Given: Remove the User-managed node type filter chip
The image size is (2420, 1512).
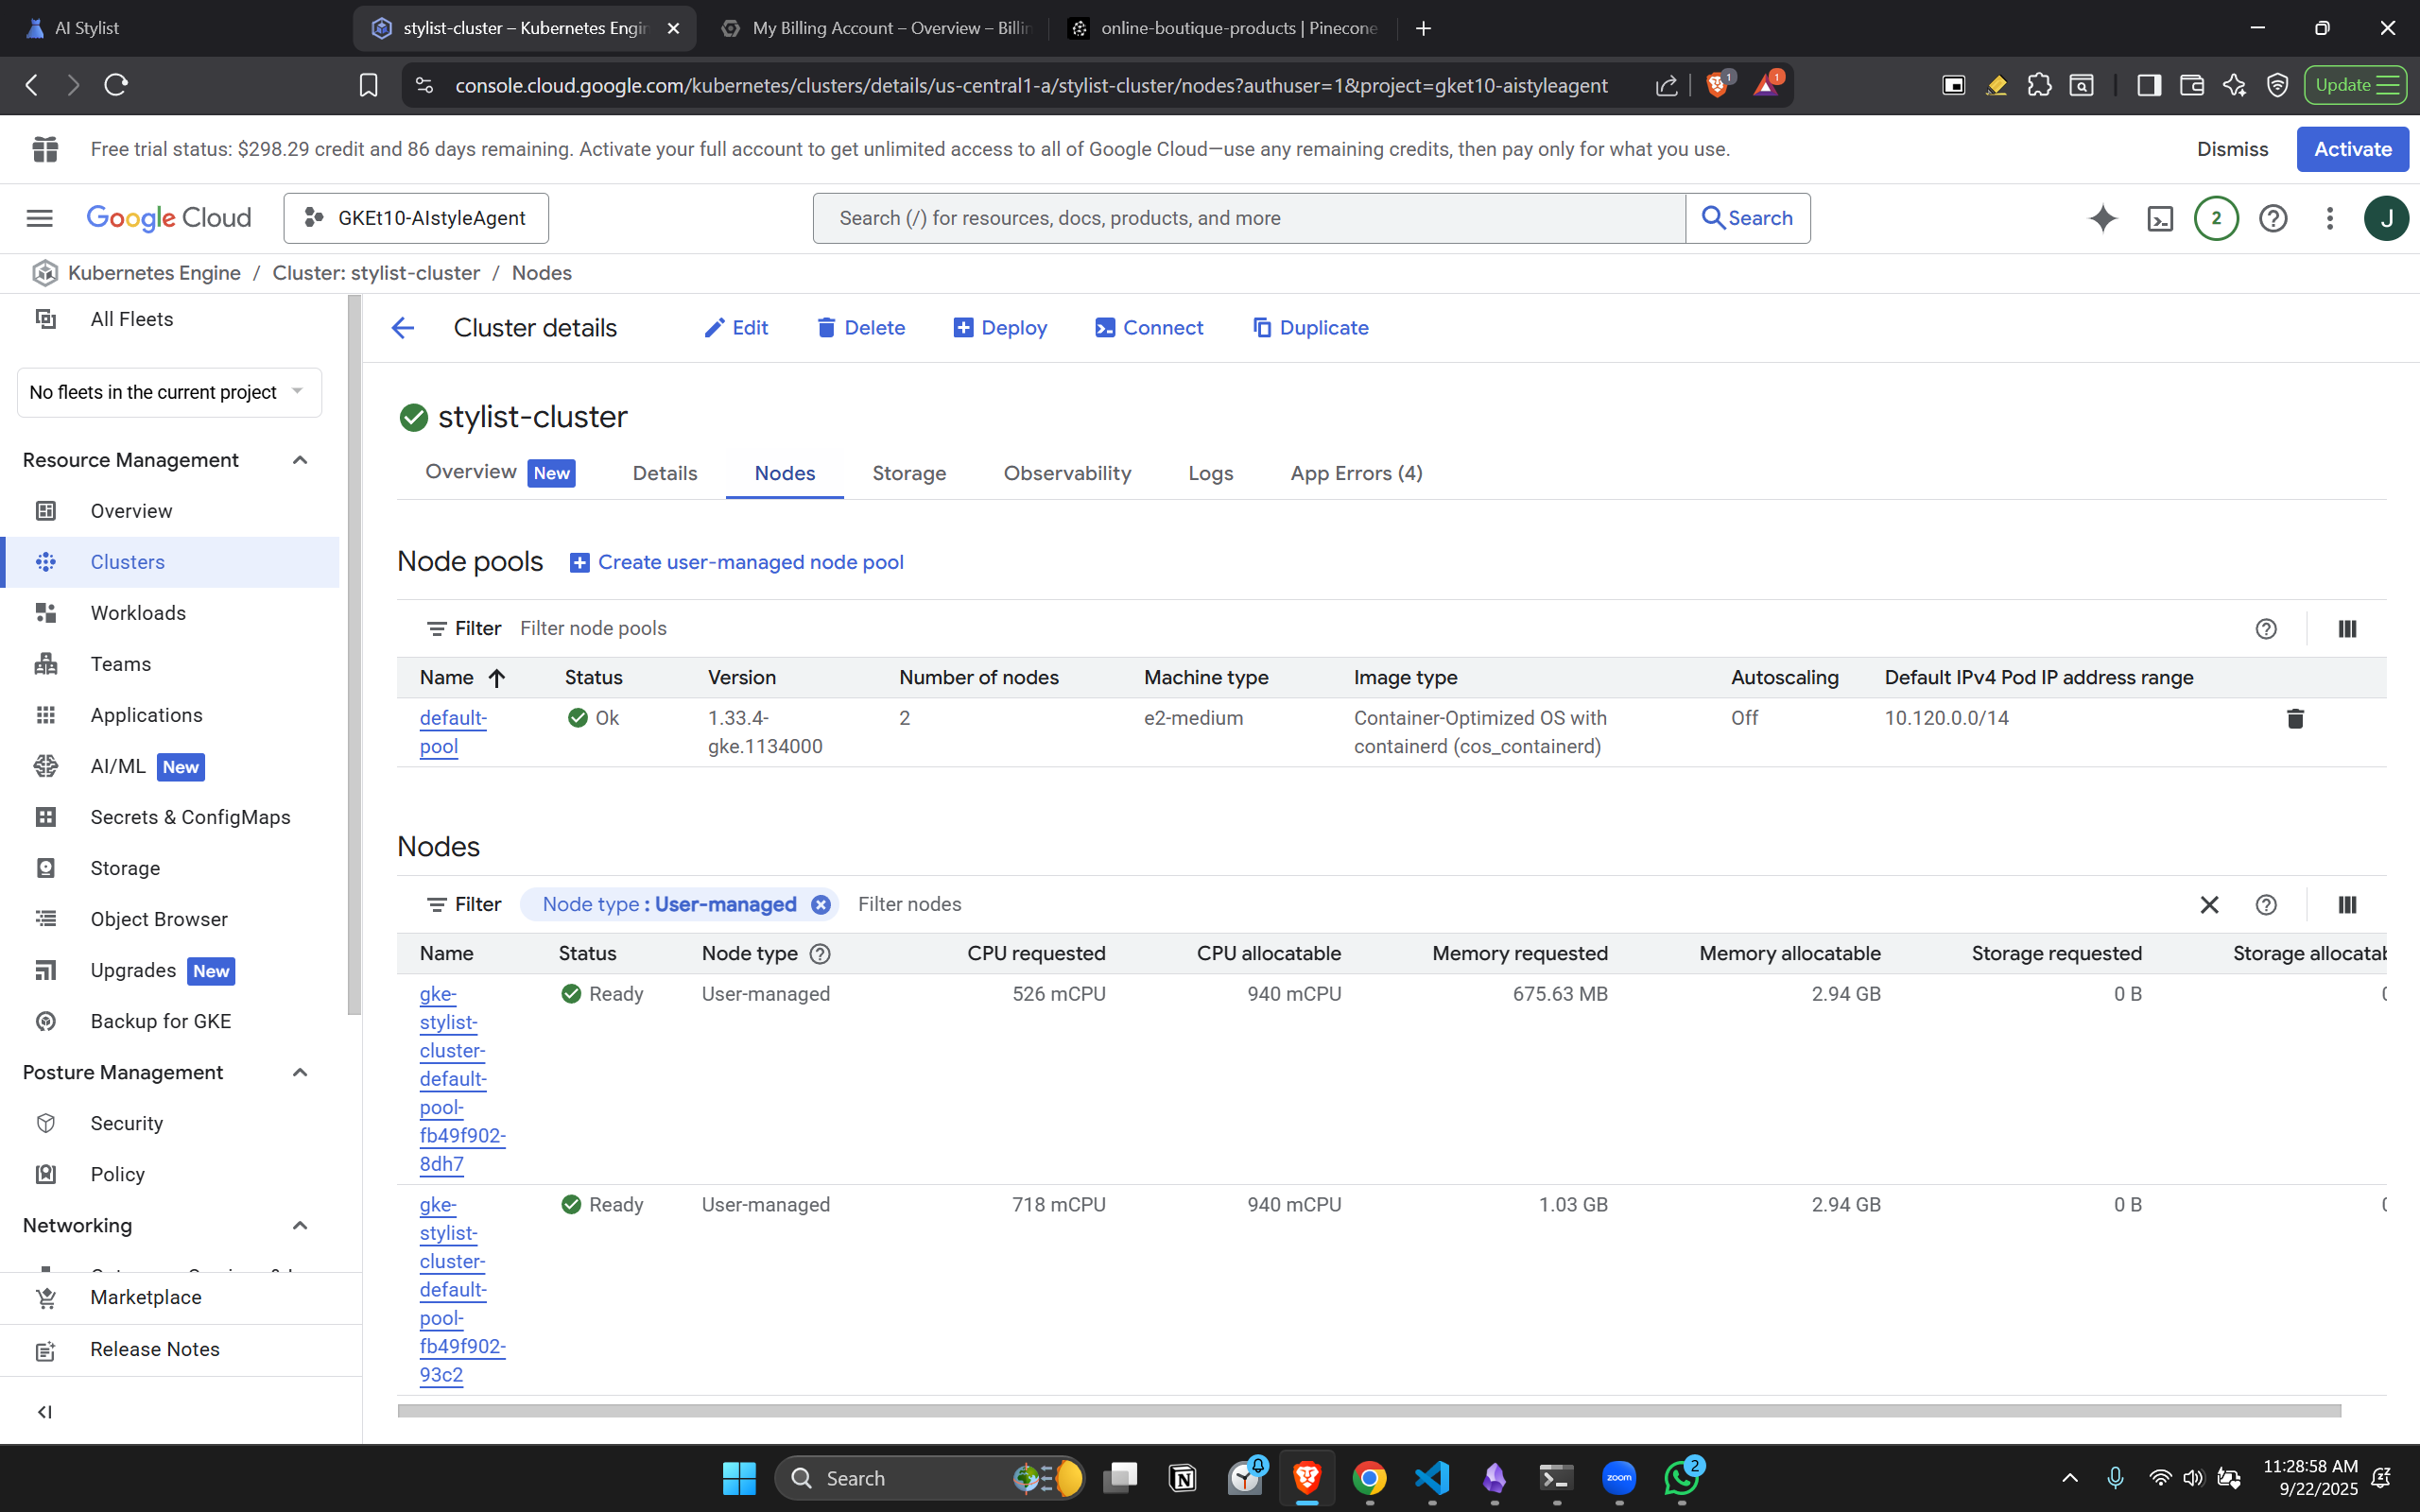Looking at the screenshot, I should coord(820,904).
